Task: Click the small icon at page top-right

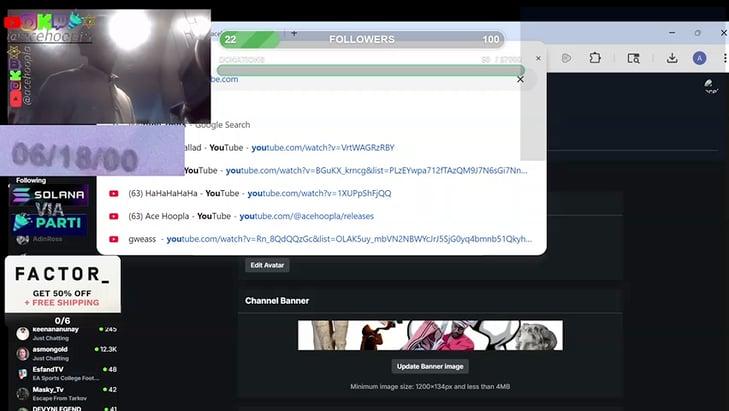Action: pyautogui.click(x=710, y=86)
